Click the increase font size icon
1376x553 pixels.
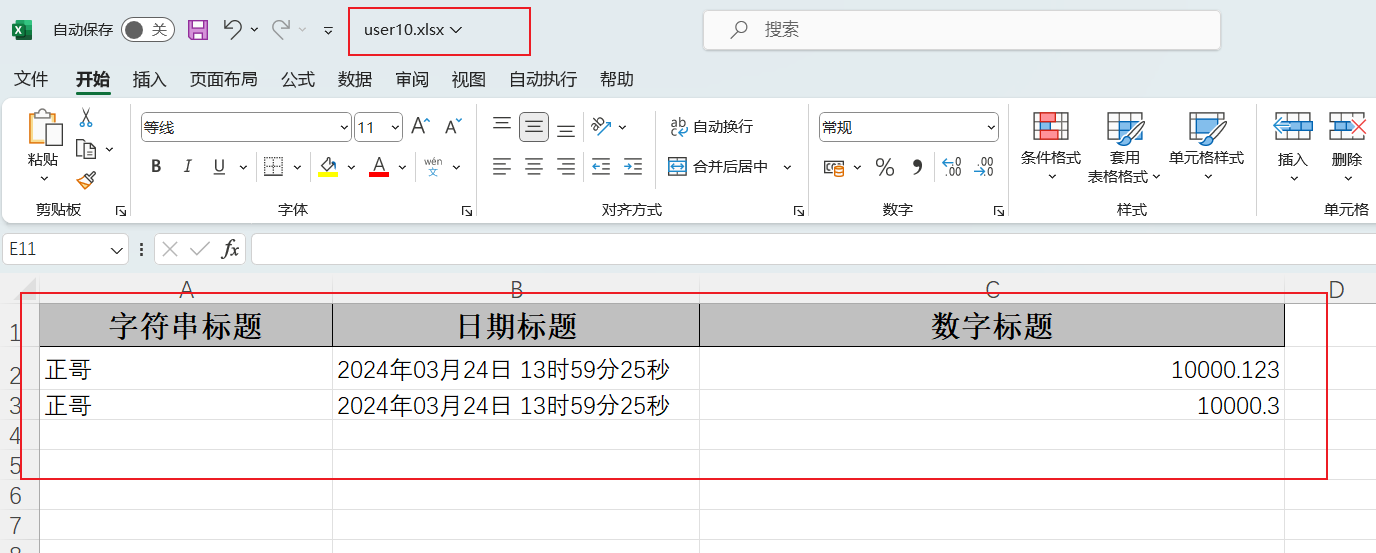[421, 127]
